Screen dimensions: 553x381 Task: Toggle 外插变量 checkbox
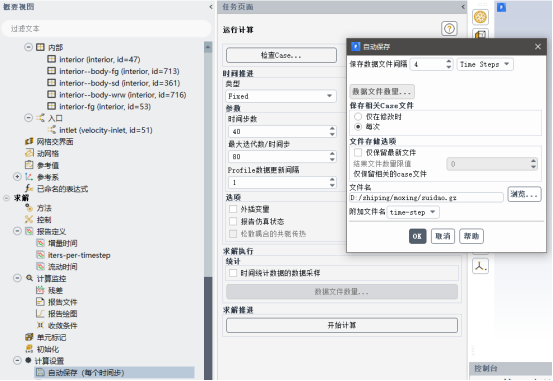233,209
